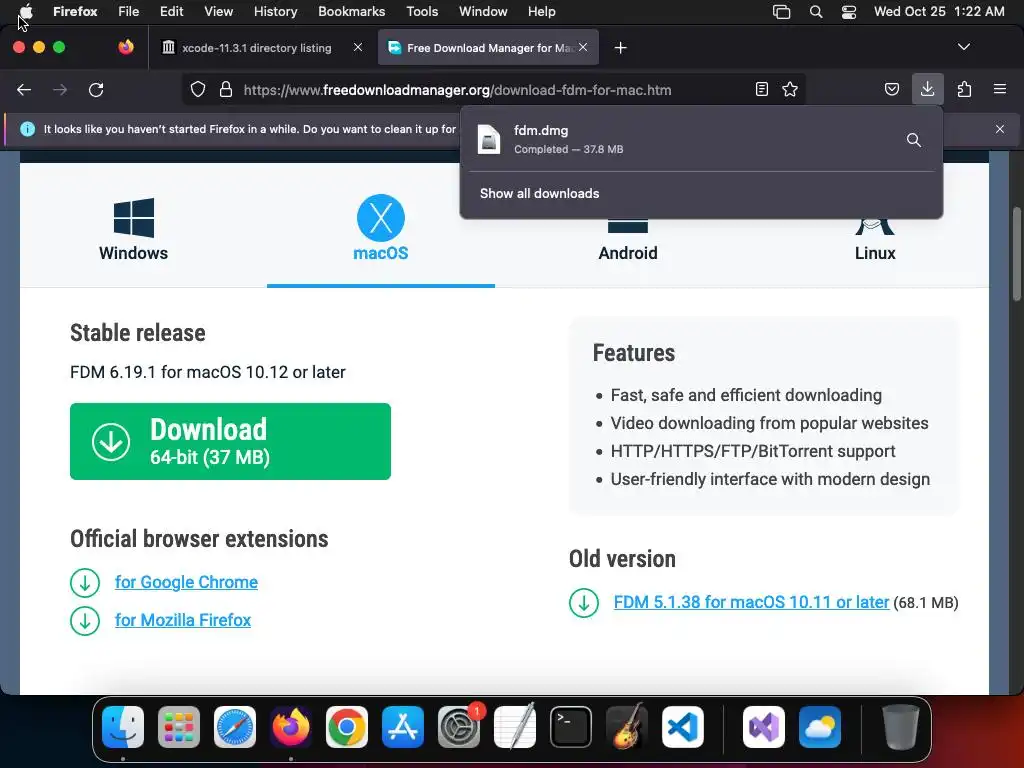Open Trash from the Dock
Viewport: 1024px width, 768px height.
(901, 726)
